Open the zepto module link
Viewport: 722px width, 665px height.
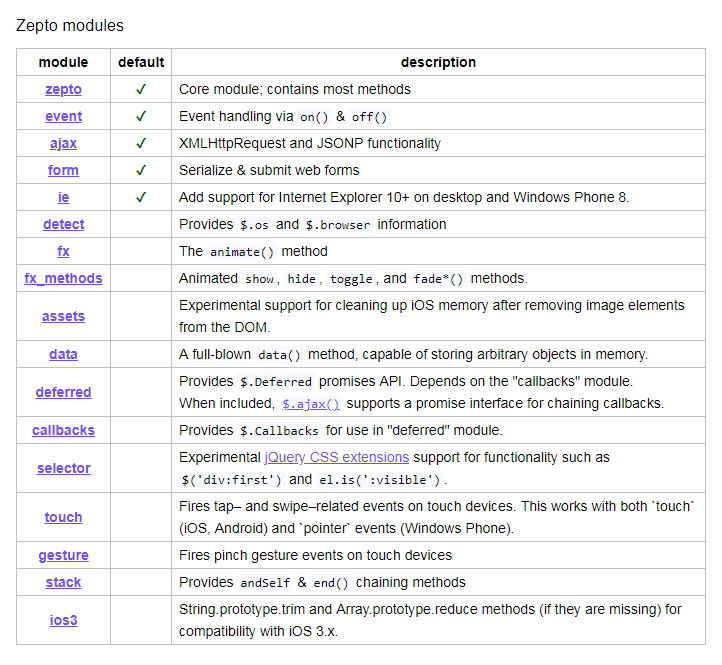click(63, 89)
